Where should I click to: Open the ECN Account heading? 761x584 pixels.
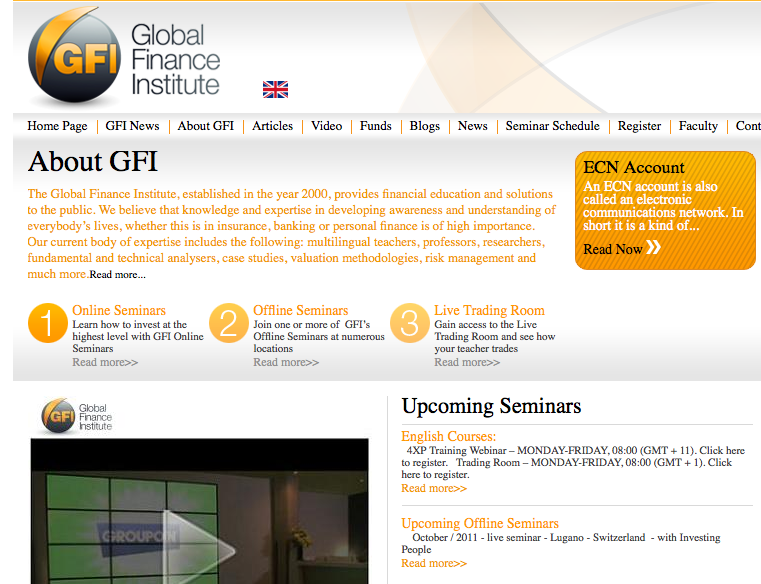(x=634, y=167)
